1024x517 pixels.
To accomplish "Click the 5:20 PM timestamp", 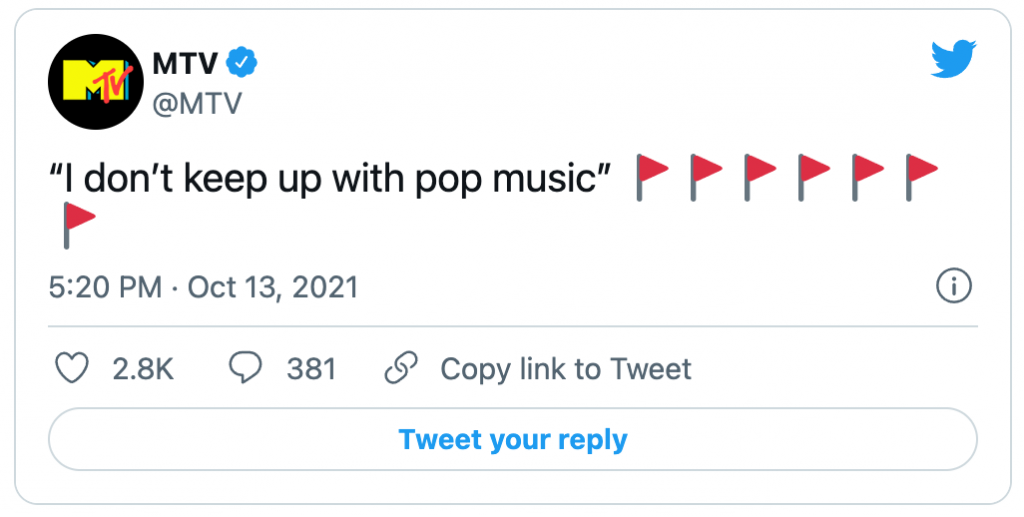I will pyautogui.click(x=105, y=287).
